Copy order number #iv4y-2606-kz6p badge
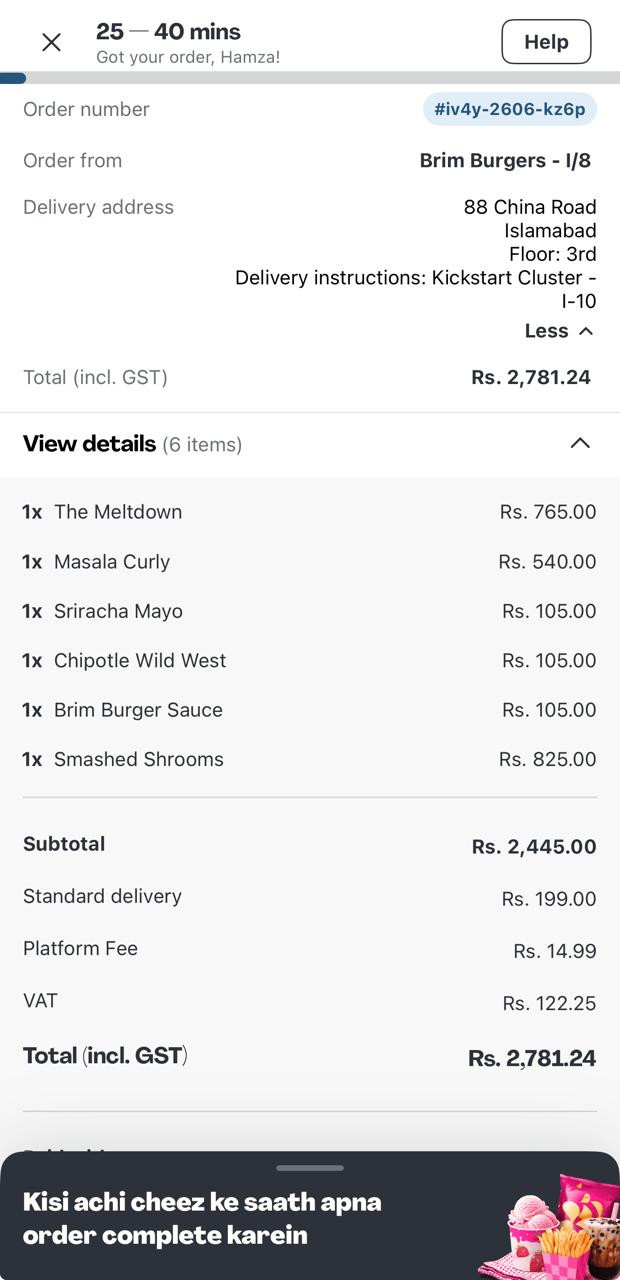 pyautogui.click(x=510, y=109)
